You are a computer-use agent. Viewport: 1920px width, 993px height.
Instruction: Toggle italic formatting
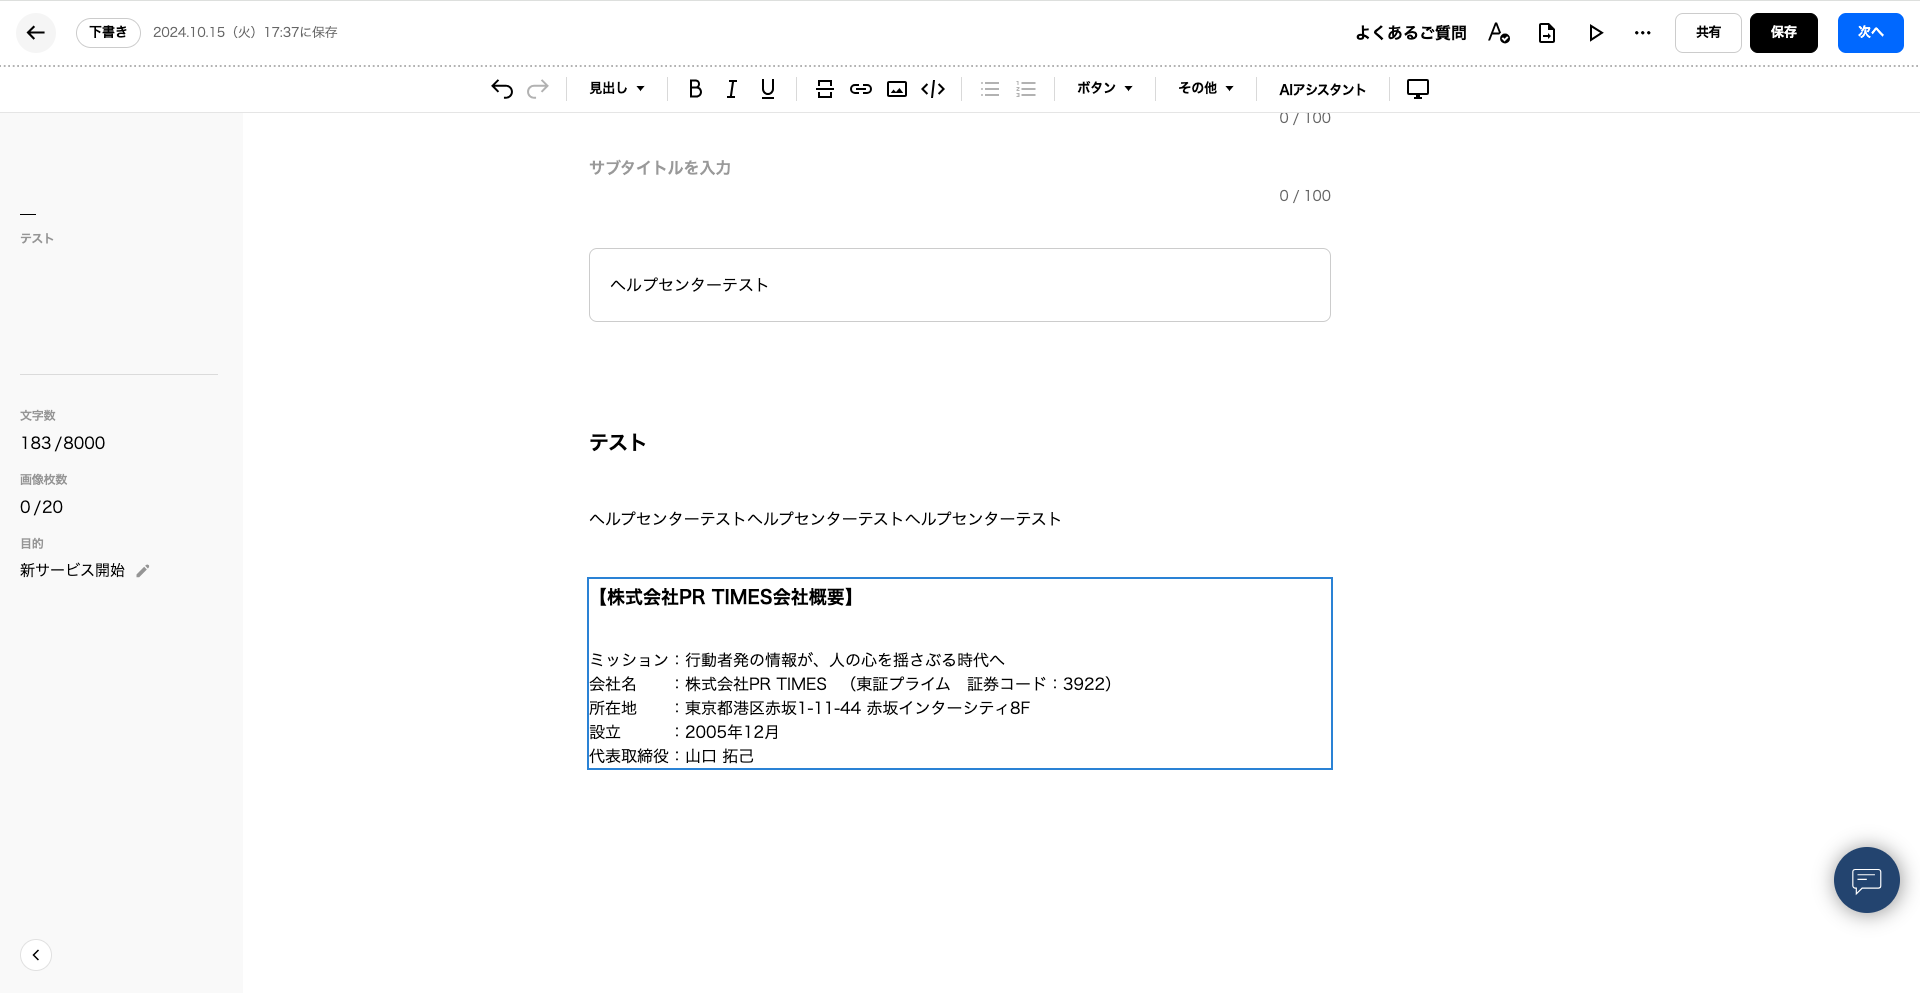coord(732,89)
